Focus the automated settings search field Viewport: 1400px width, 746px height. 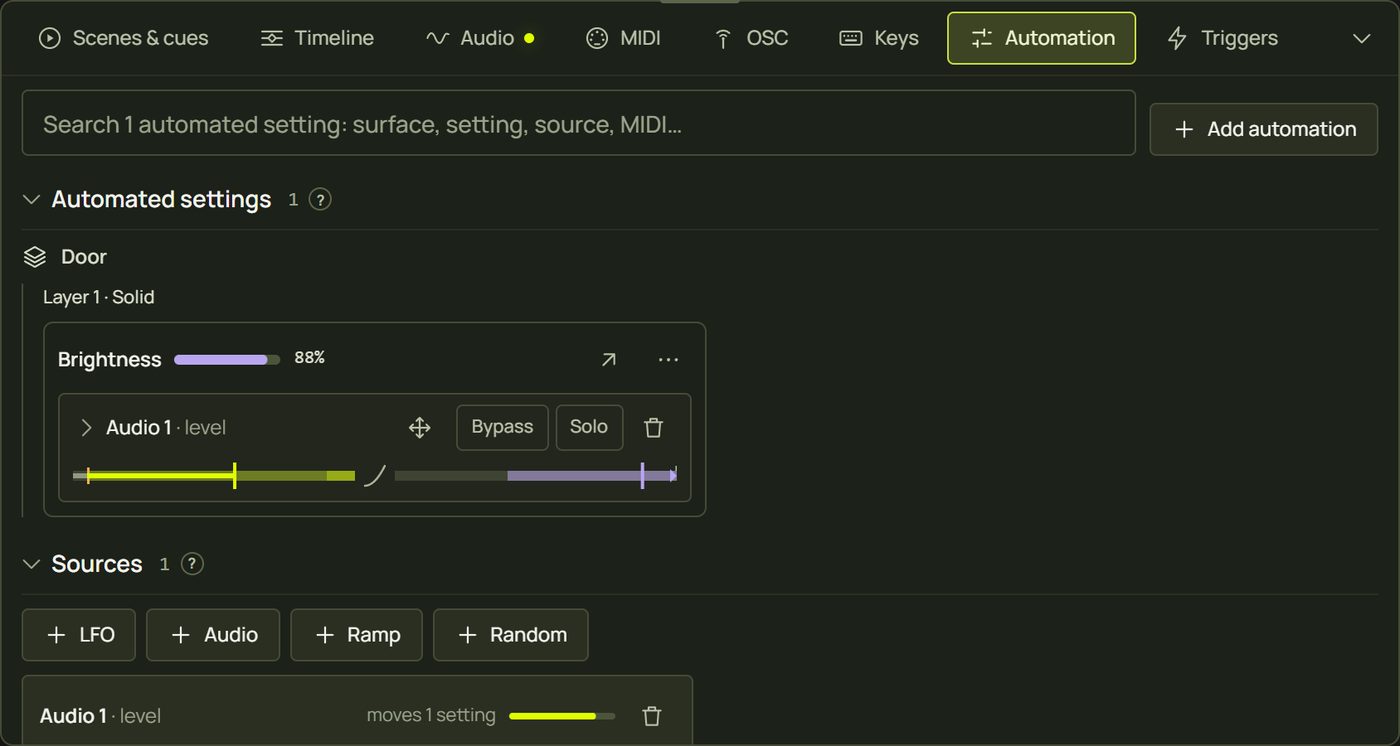579,123
